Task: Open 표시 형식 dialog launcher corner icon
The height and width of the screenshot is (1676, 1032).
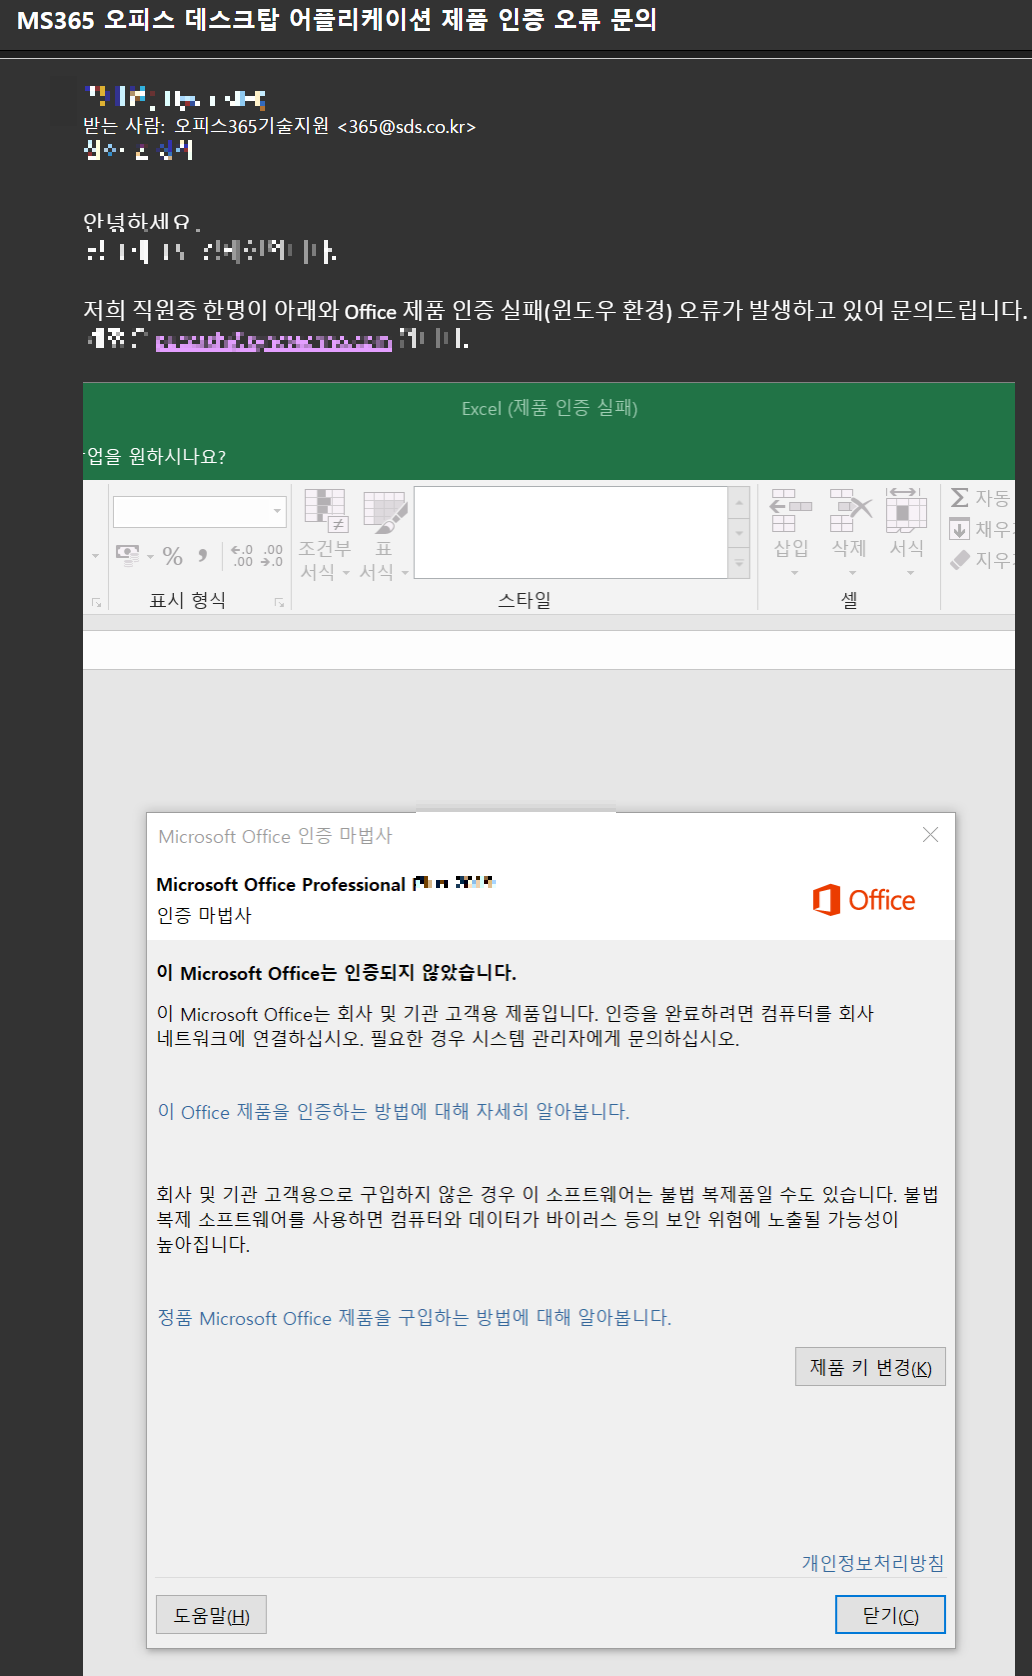Action: (x=279, y=602)
